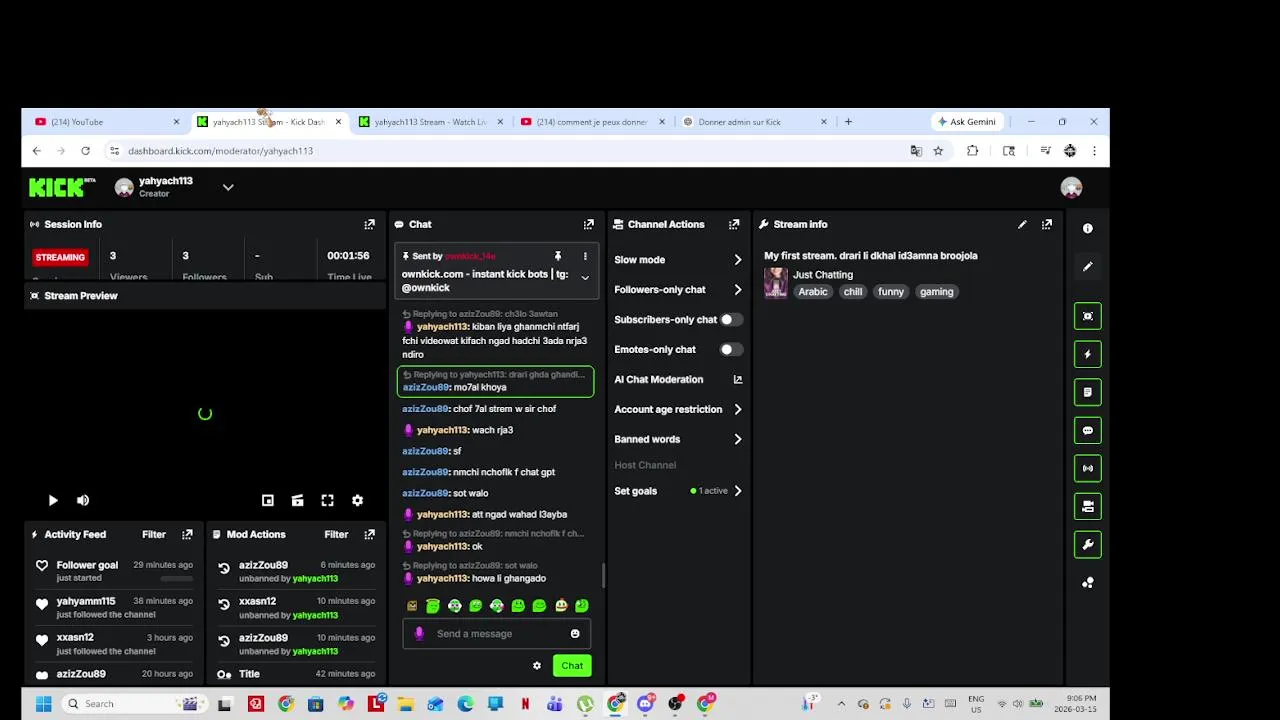Pop out the Activity Feed panel
The image size is (1280, 720).
click(187, 534)
